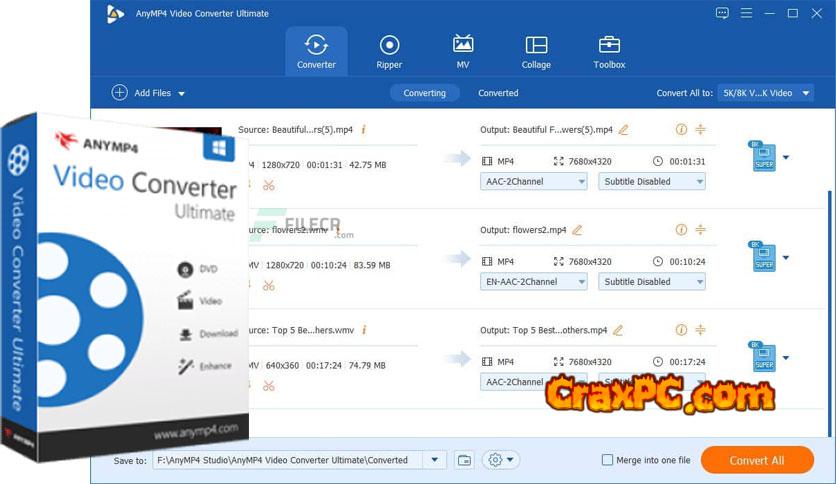Show info for the Top 5 output file
This screenshot has width=836, height=484.
click(681, 330)
